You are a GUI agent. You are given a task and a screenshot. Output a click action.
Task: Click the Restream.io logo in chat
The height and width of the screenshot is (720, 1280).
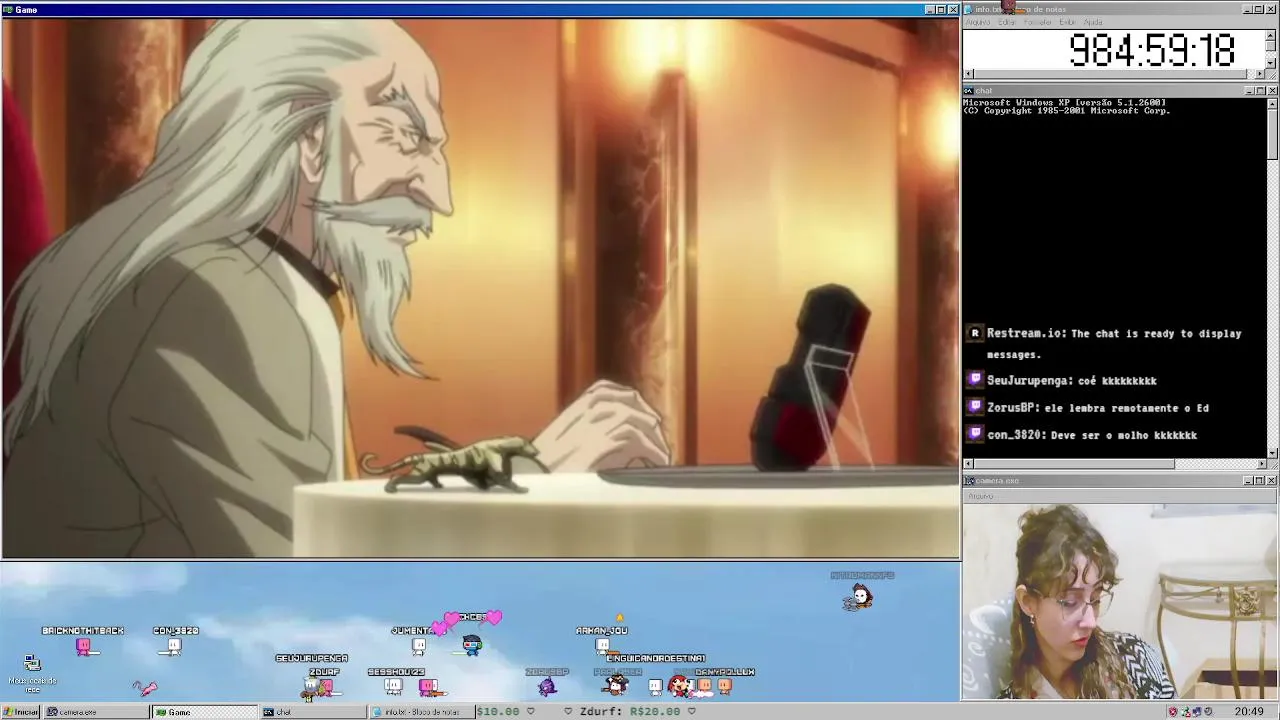coord(975,334)
